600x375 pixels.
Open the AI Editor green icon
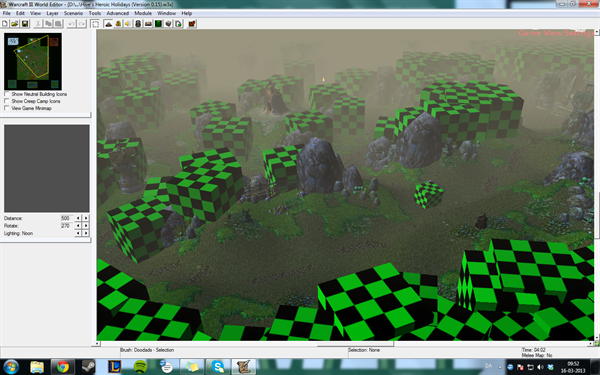158,24
